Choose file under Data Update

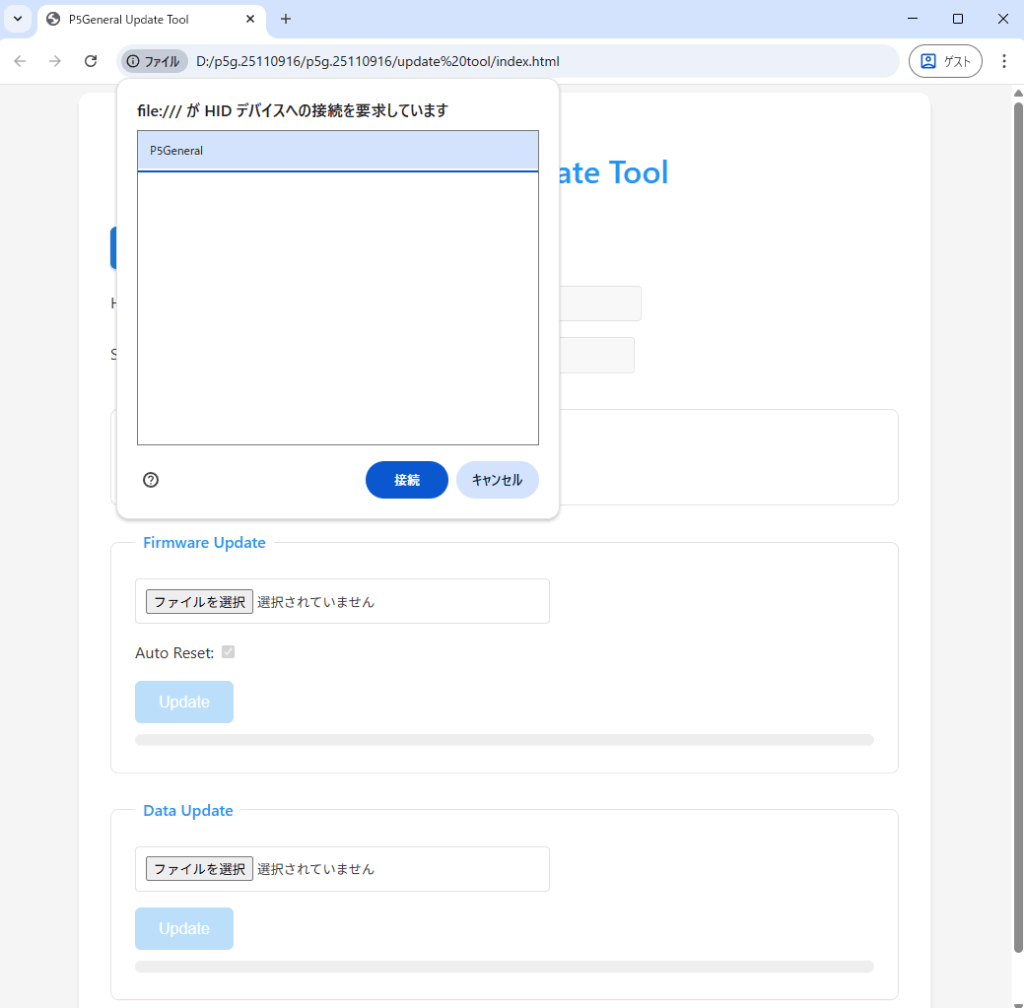tap(199, 869)
